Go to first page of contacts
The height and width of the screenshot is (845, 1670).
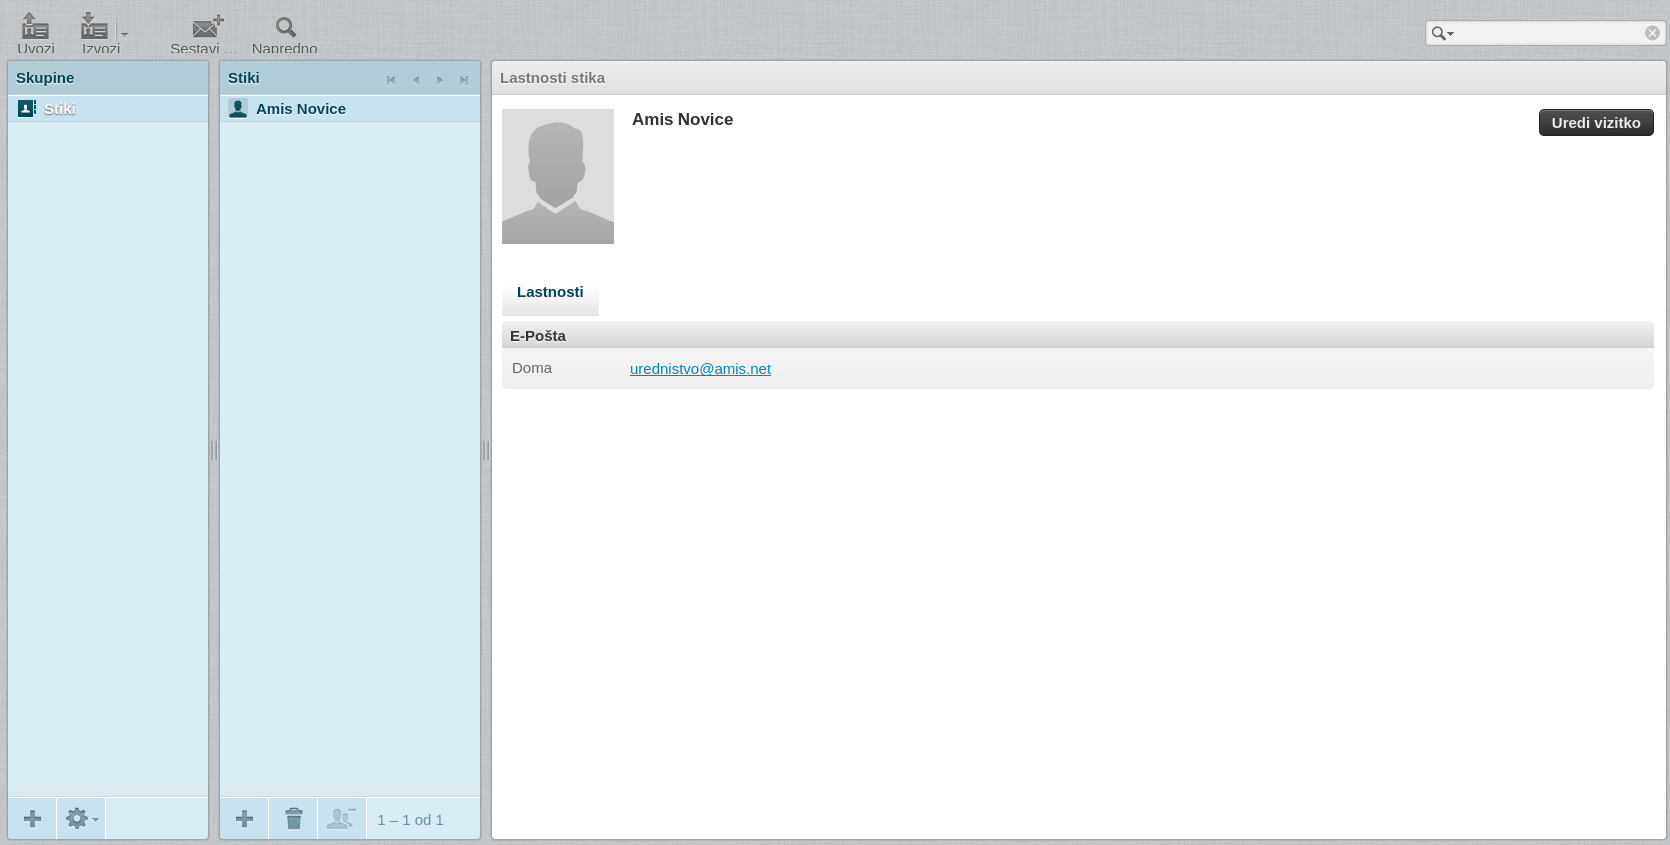pyautogui.click(x=391, y=80)
